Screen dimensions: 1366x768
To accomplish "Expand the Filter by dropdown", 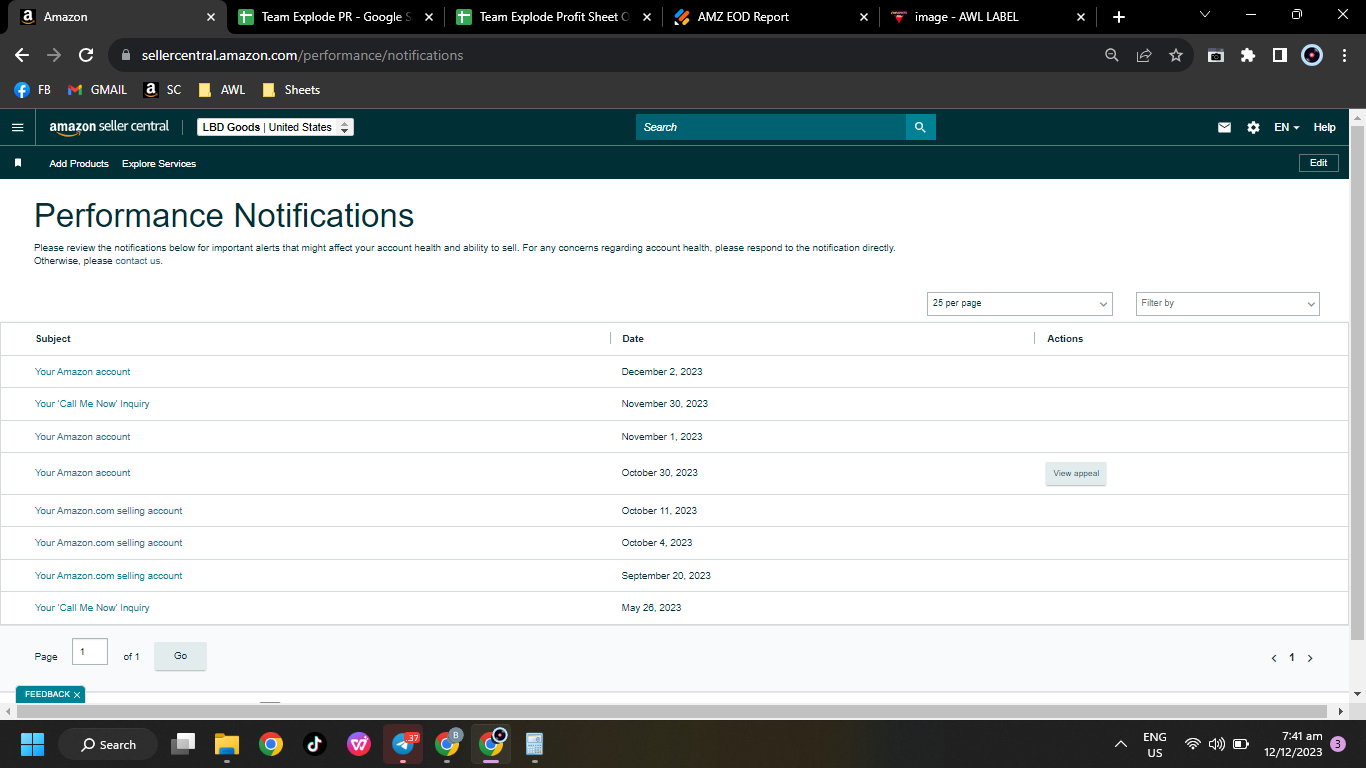I will [x=1227, y=303].
